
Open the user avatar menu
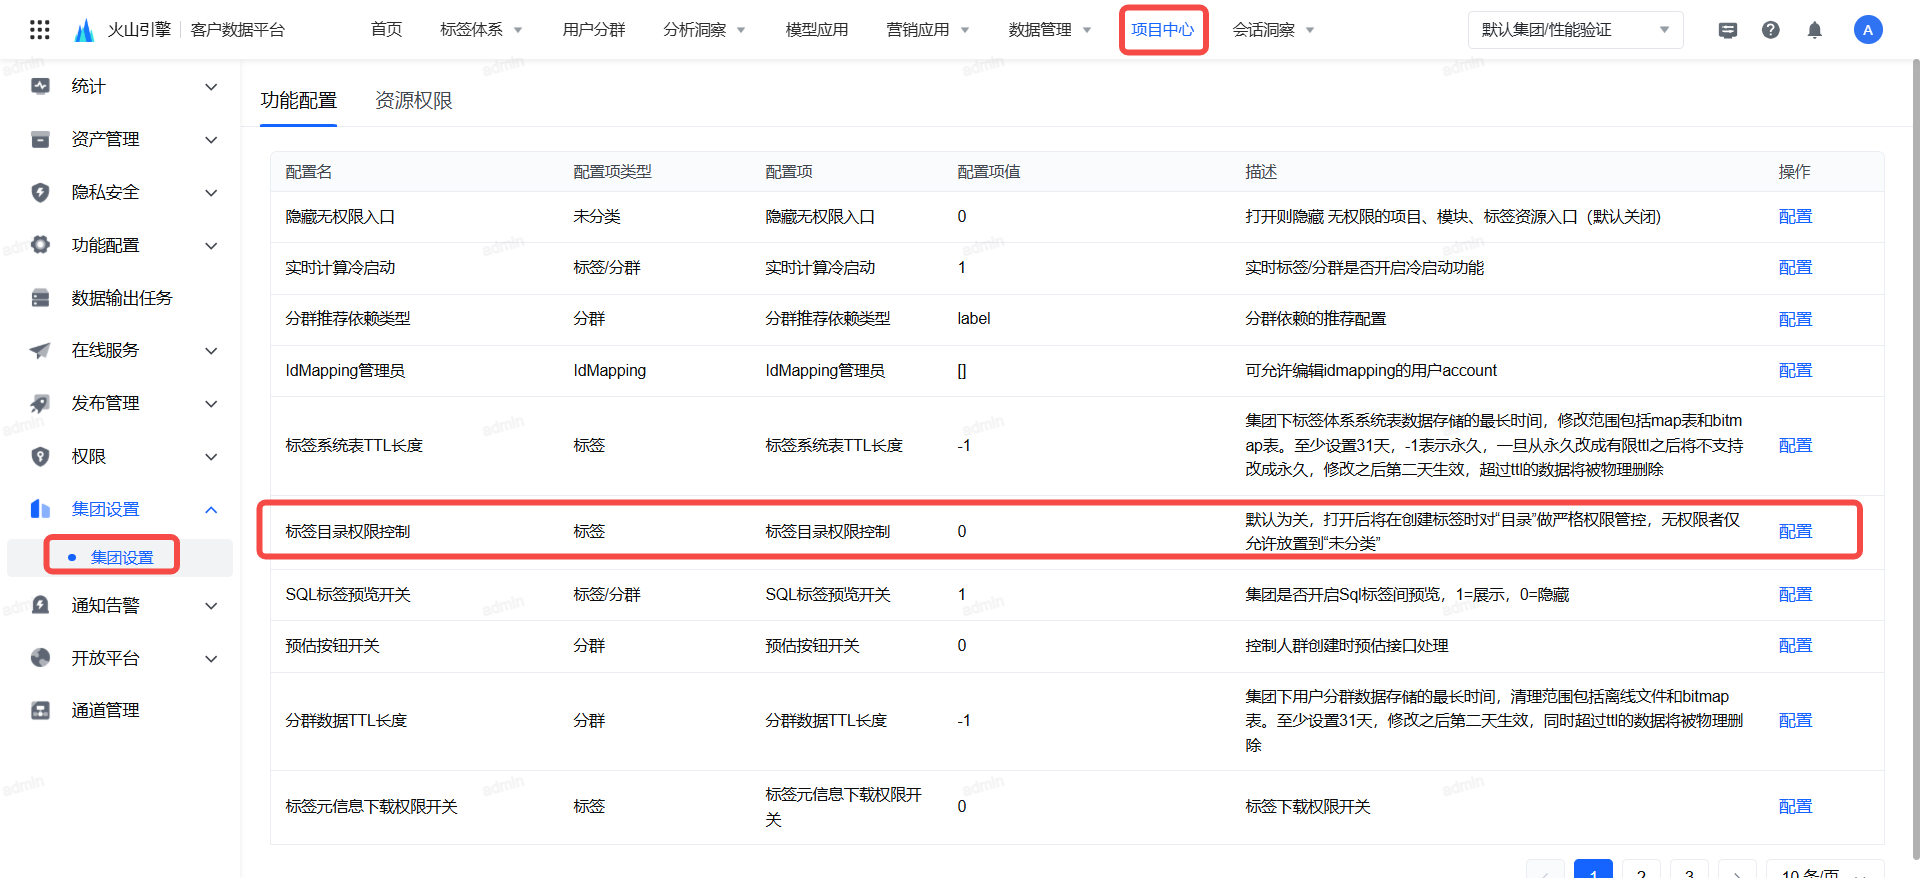[1867, 30]
